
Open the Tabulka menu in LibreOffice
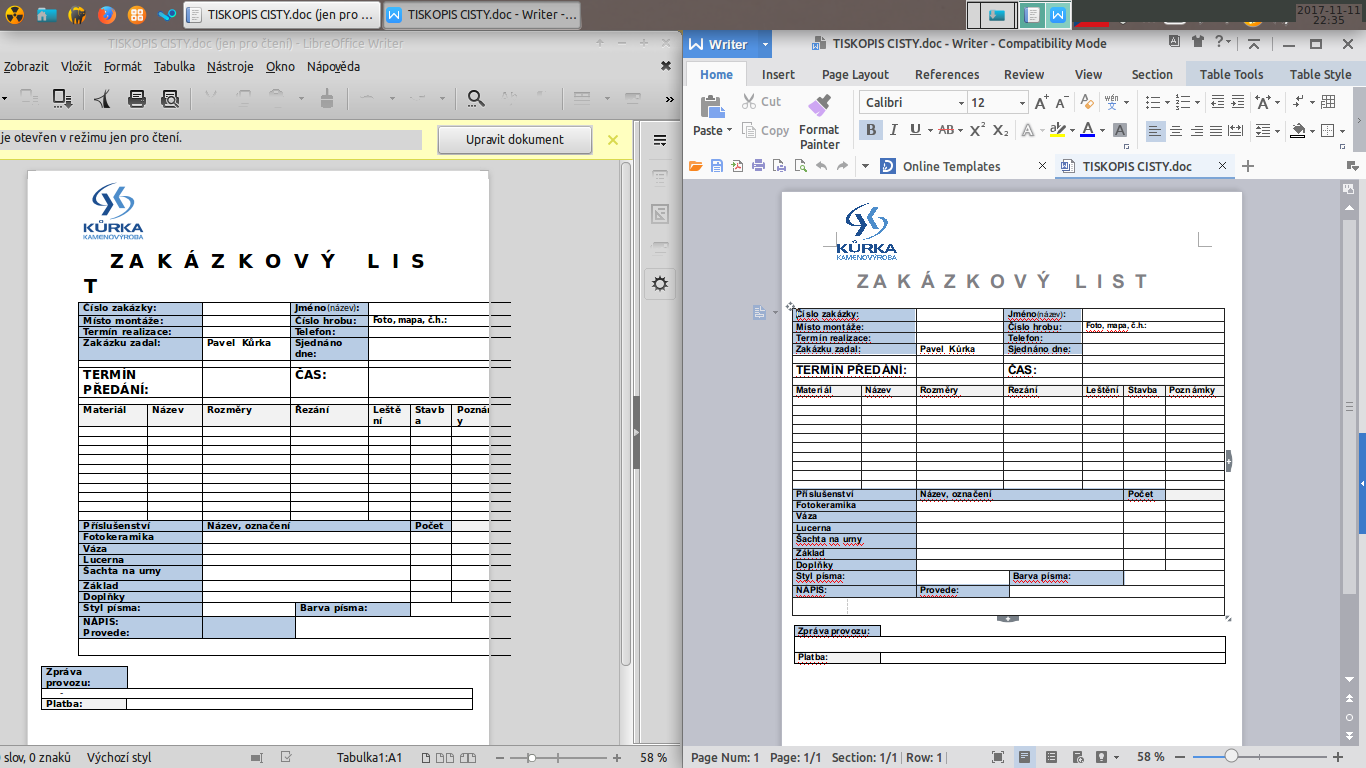174,67
